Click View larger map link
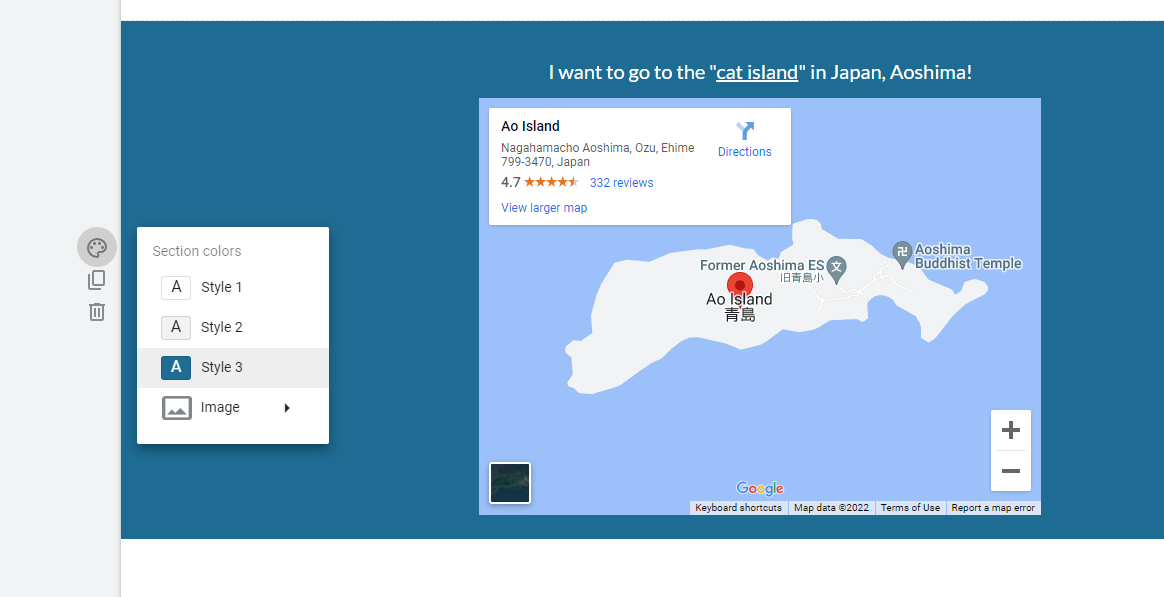The height and width of the screenshot is (597, 1164). tap(544, 208)
